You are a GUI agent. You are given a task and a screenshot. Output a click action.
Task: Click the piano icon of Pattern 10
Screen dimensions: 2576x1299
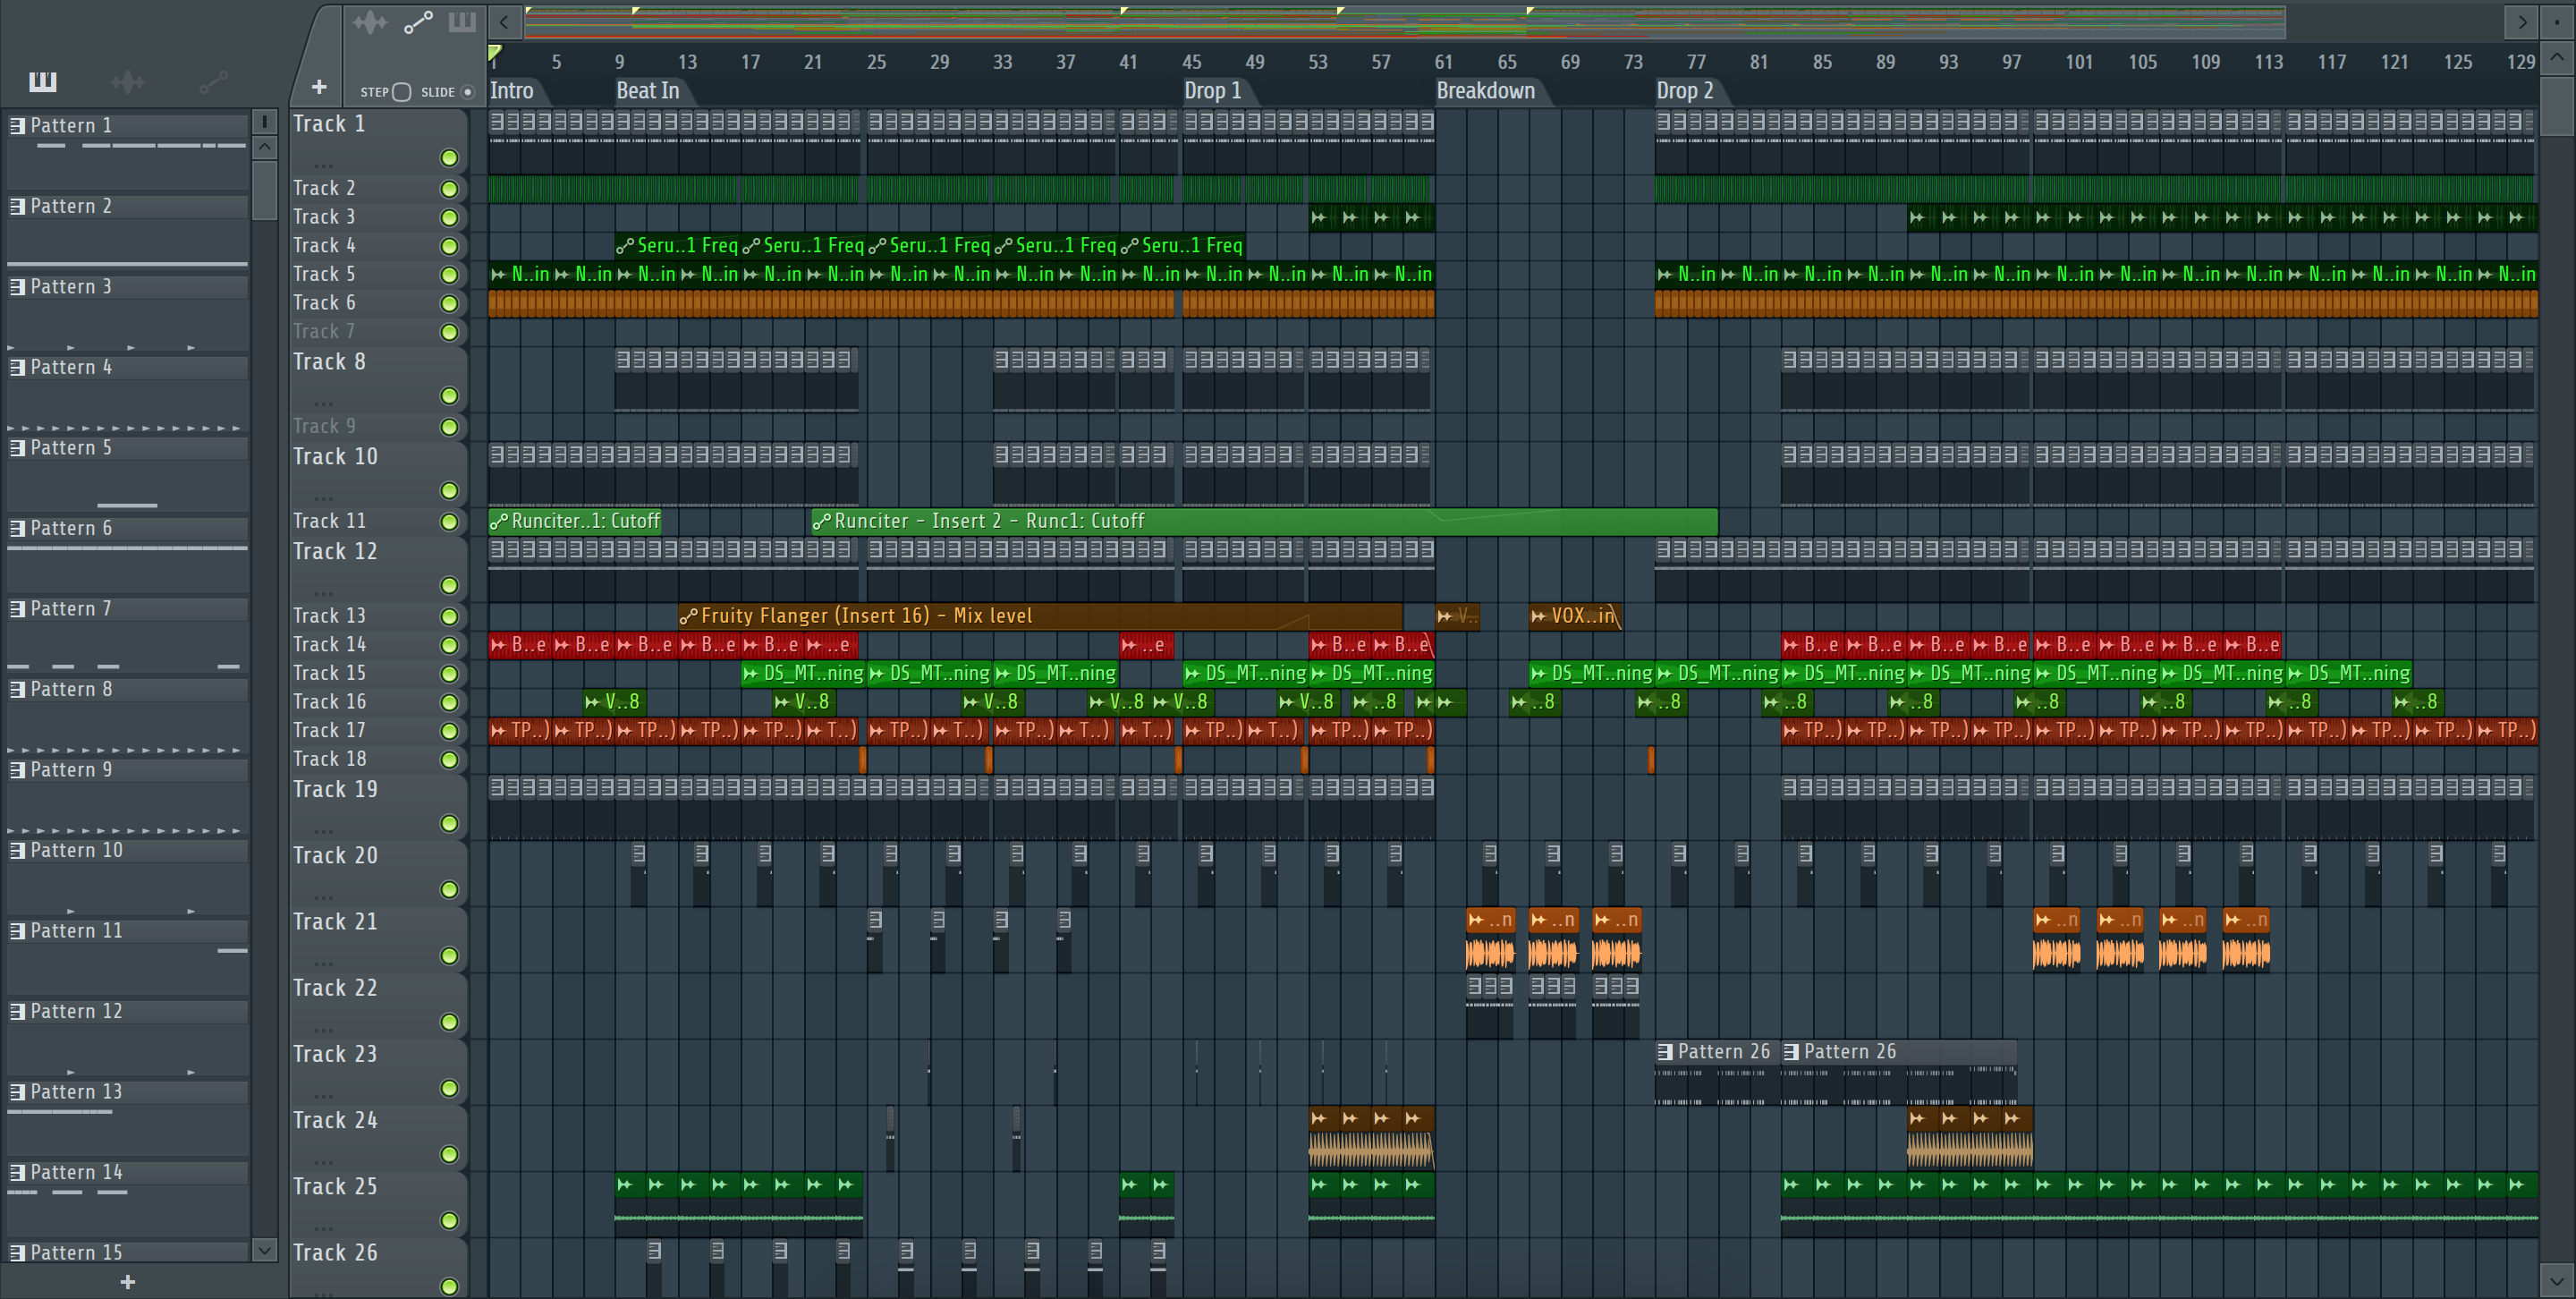[17, 850]
